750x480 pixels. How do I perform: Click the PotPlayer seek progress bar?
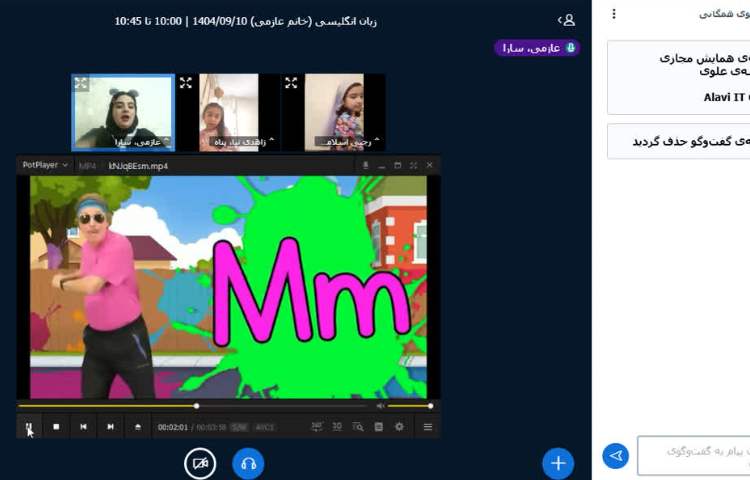(192, 406)
